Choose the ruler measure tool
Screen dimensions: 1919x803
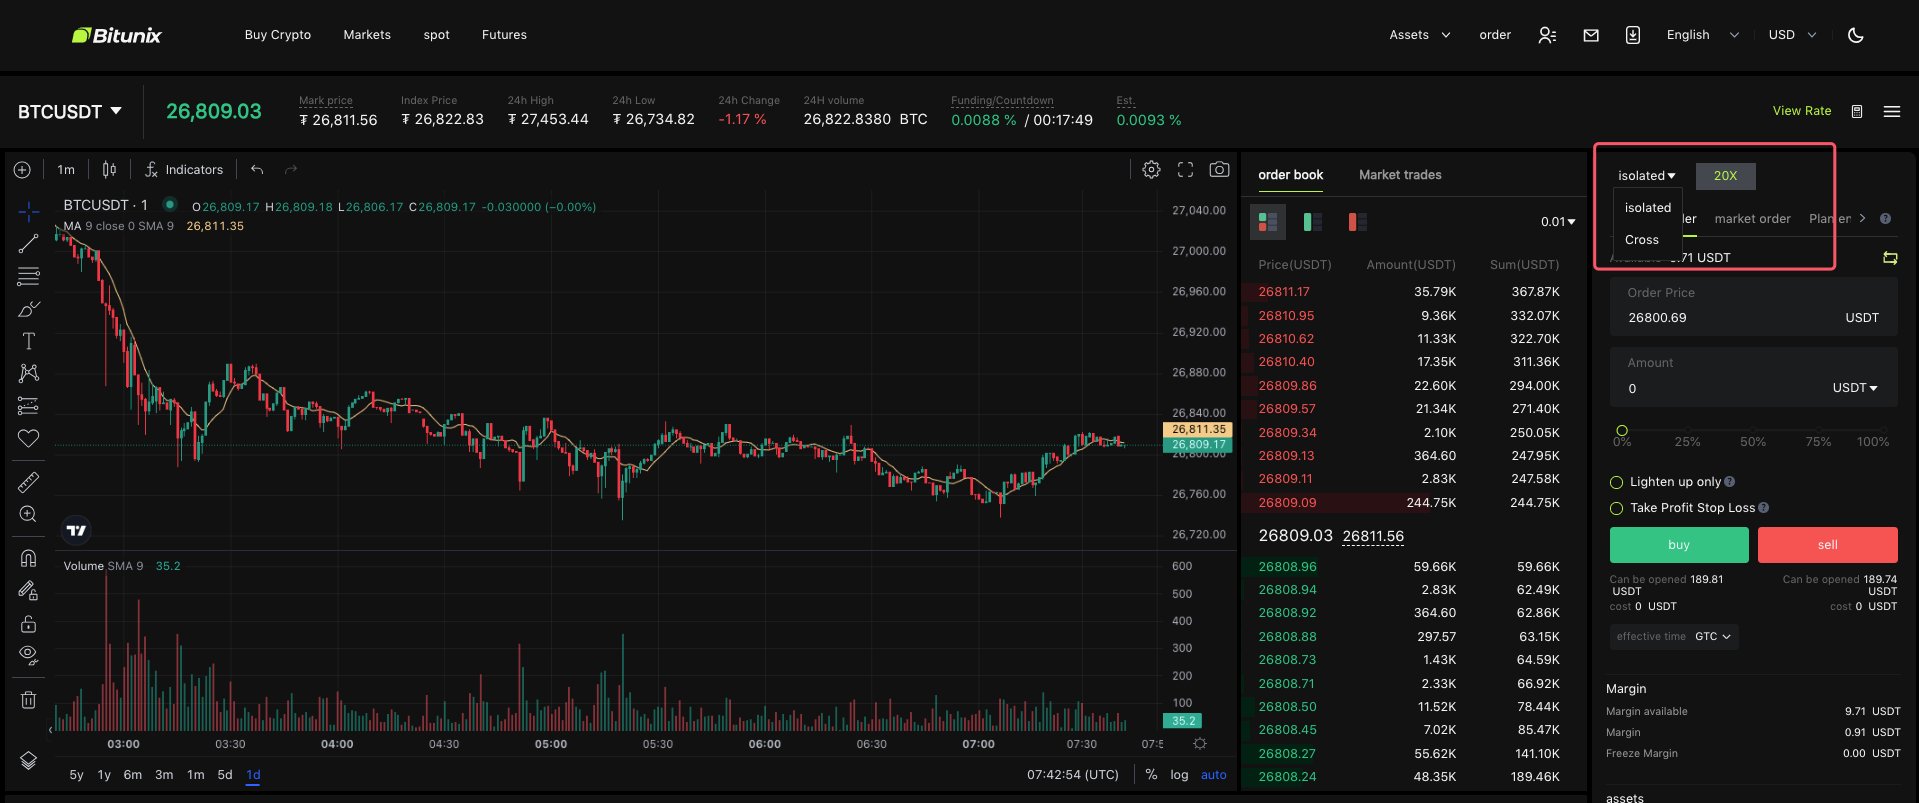coord(28,482)
